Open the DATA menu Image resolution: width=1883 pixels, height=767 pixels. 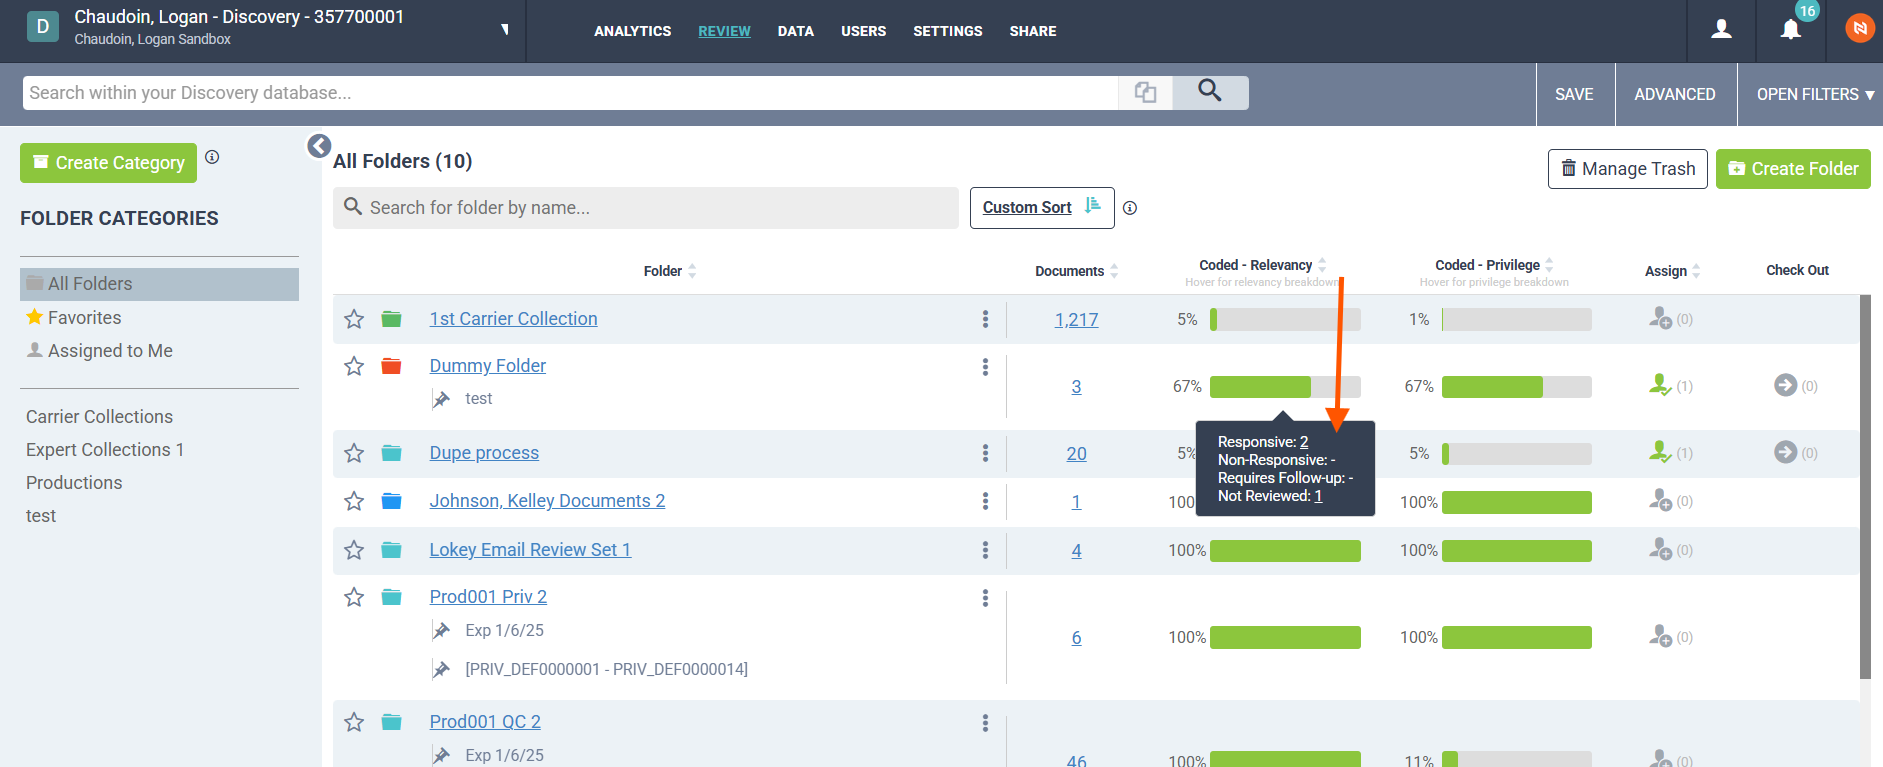[x=796, y=31]
